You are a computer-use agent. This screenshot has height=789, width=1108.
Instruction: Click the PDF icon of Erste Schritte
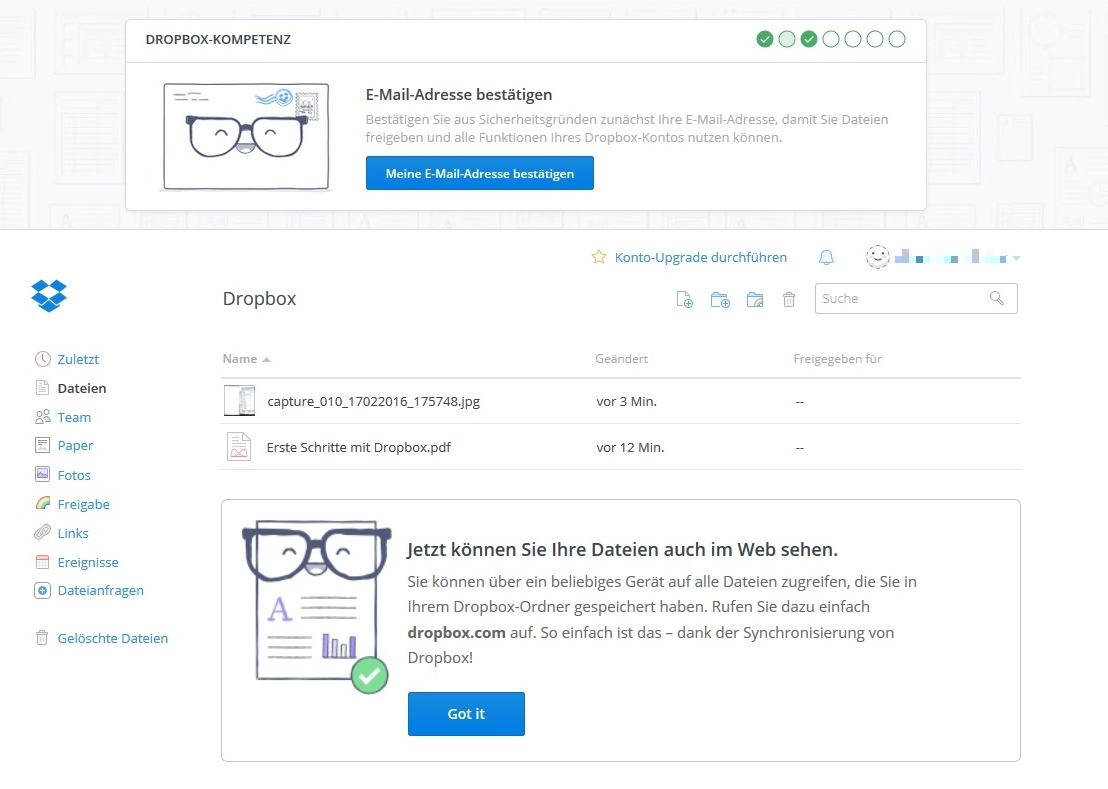point(238,447)
